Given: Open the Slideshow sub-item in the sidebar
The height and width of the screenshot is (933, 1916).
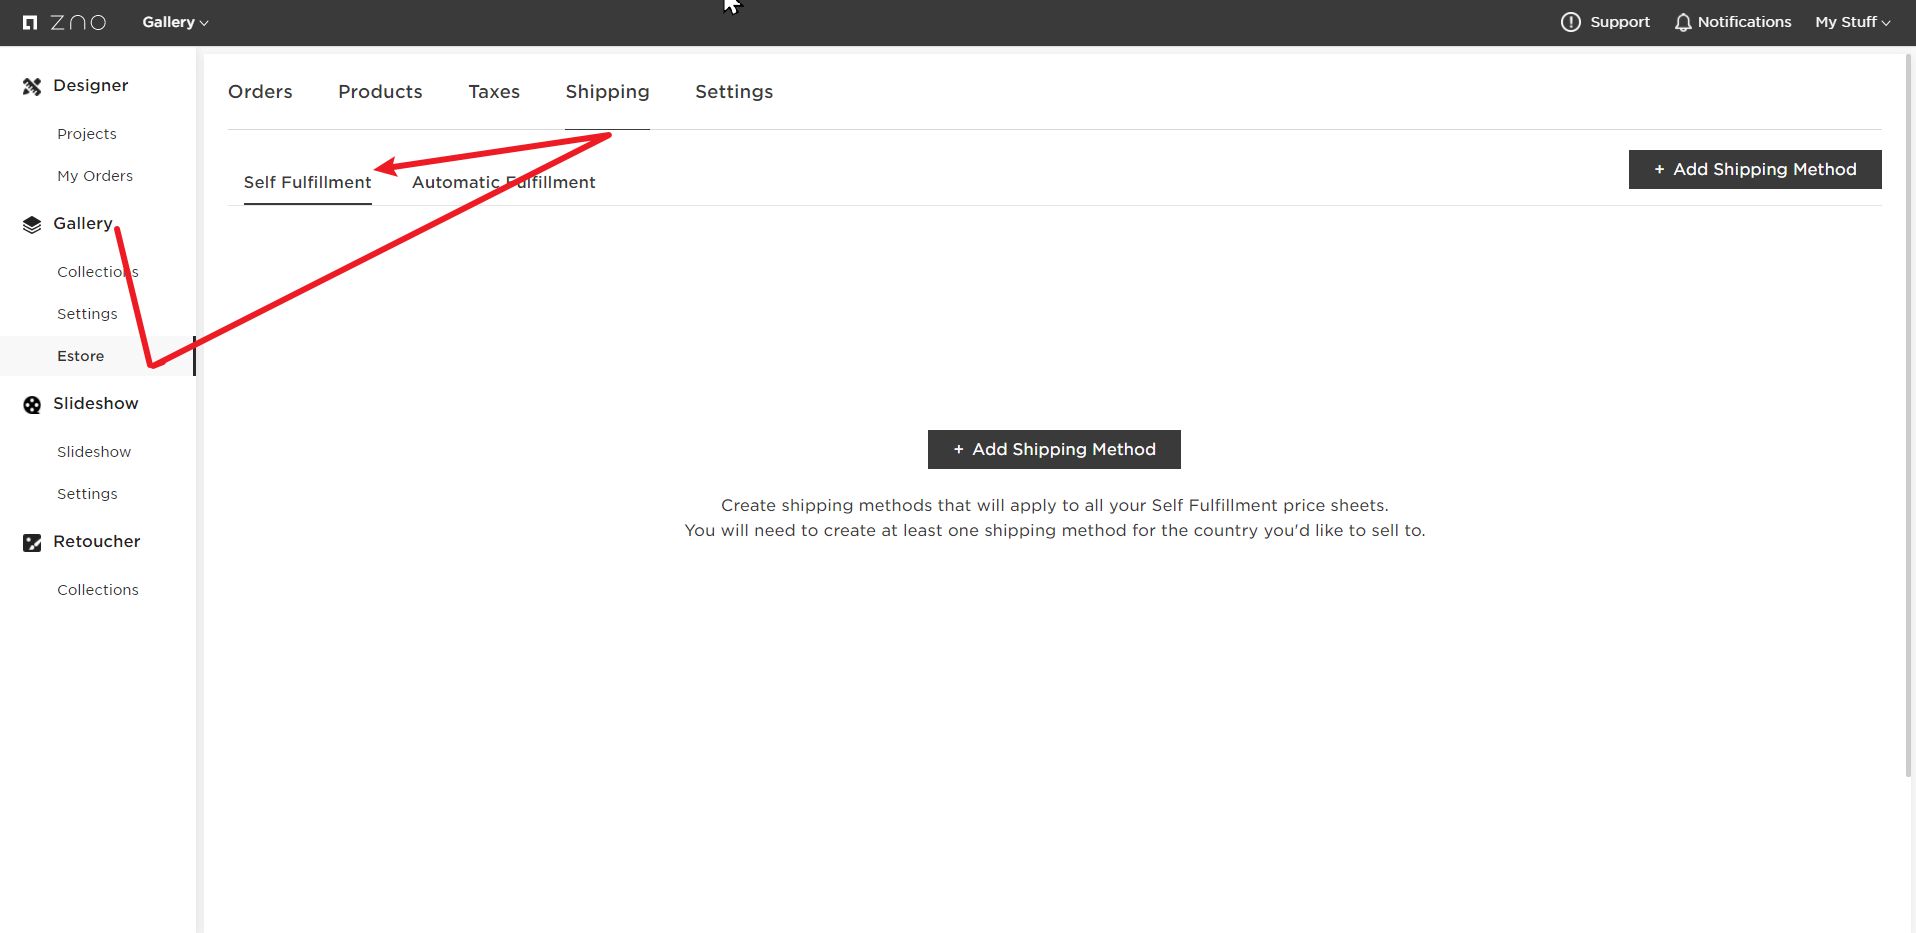Looking at the screenshot, I should coord(94,452).
